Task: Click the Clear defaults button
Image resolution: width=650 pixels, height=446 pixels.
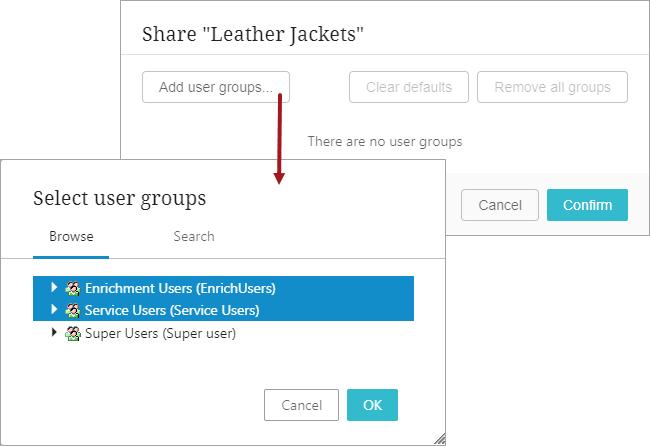Action: coord(409,87)
